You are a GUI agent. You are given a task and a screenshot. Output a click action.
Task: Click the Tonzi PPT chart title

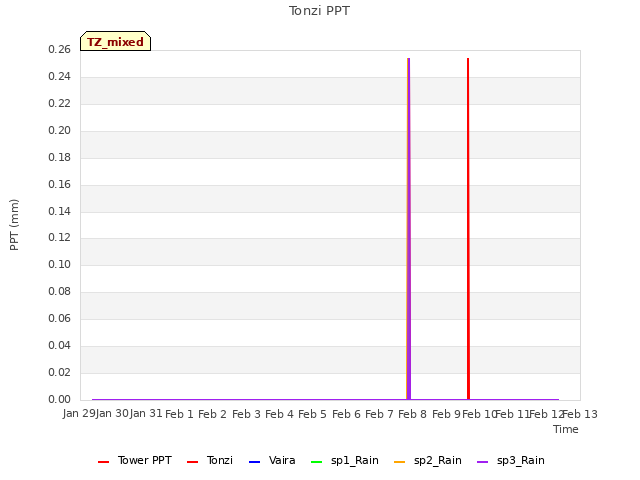coord(319,11)
